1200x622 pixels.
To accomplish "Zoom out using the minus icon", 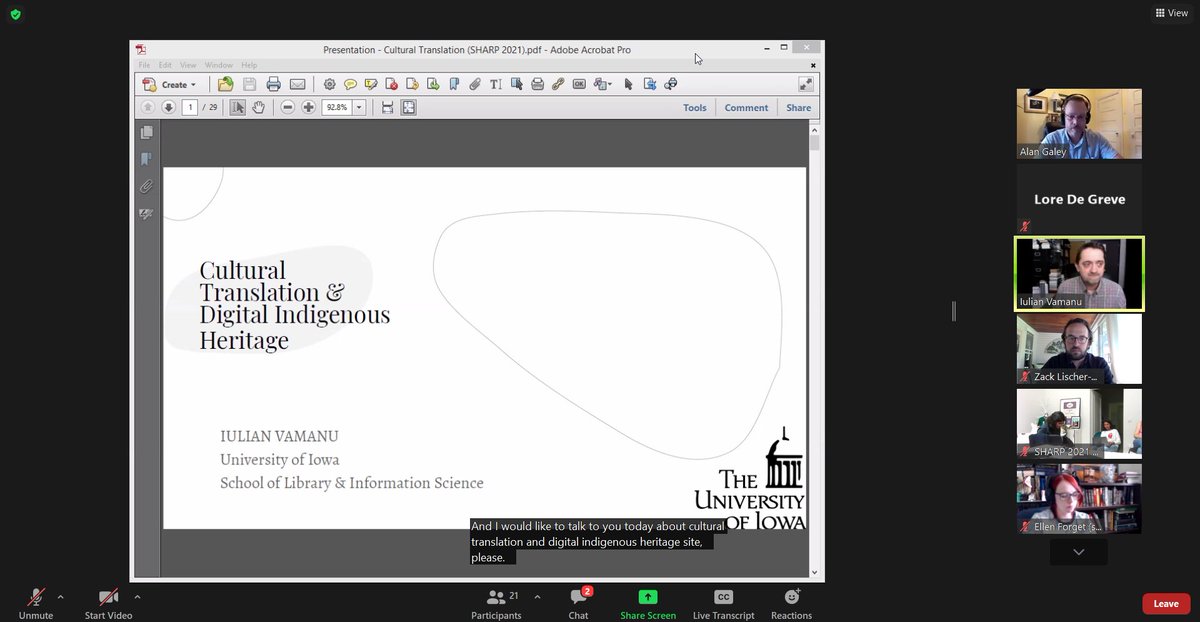I will [x=288, y=106].
